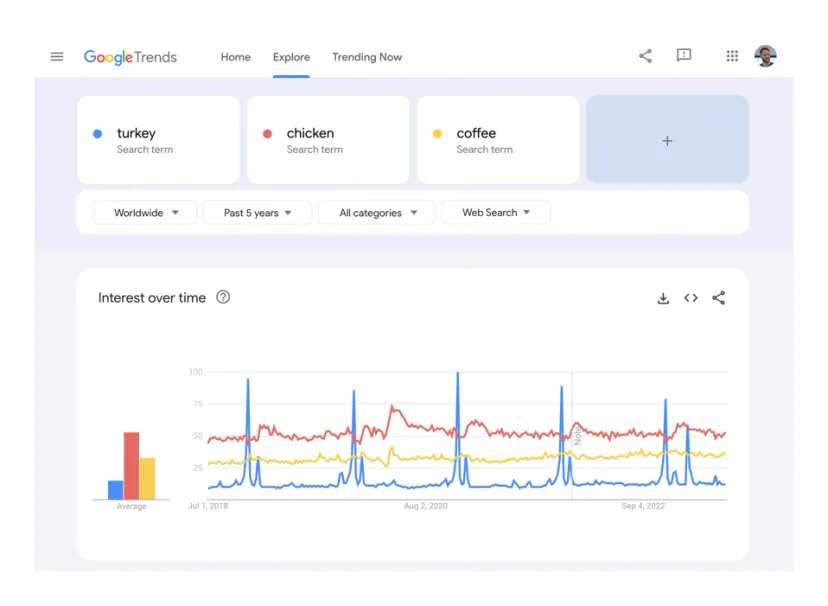Open help for Interest over time
828x606 pixels.
pos(223,297)
